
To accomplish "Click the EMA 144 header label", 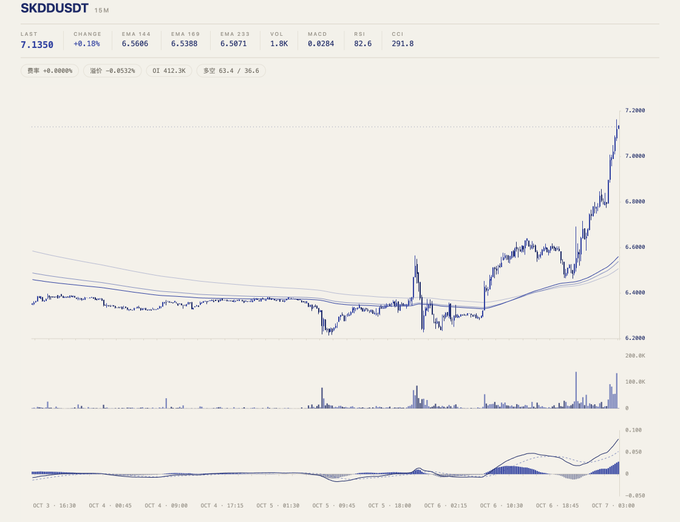I will [136, 34].
